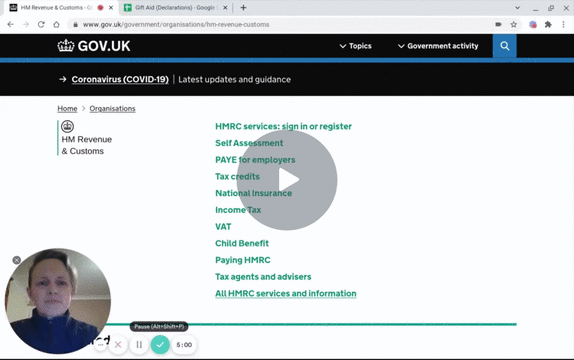
Task: Open All HMRC services and information
Action: coord(286,294)
